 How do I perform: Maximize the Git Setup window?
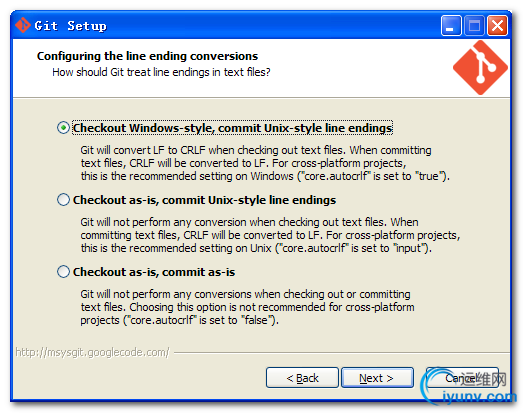click(474, 25)
